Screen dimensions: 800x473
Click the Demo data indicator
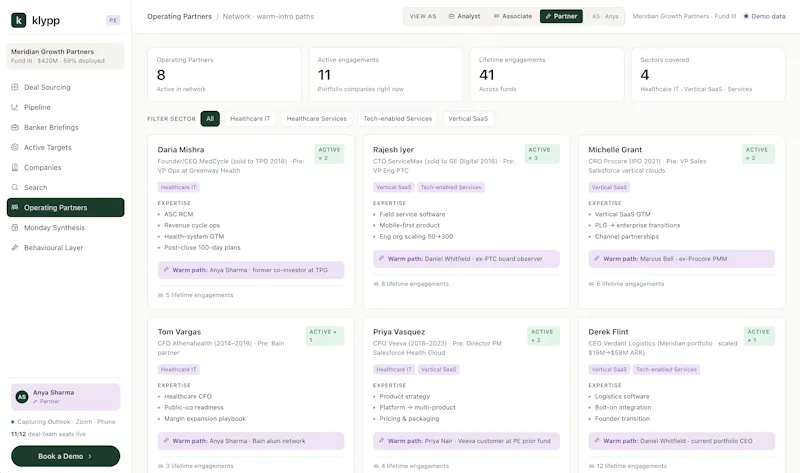point(764,16)
